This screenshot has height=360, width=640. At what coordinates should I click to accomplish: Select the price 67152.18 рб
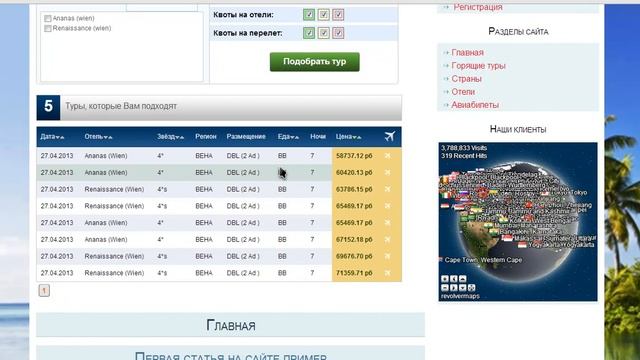(x=354, y=240)
